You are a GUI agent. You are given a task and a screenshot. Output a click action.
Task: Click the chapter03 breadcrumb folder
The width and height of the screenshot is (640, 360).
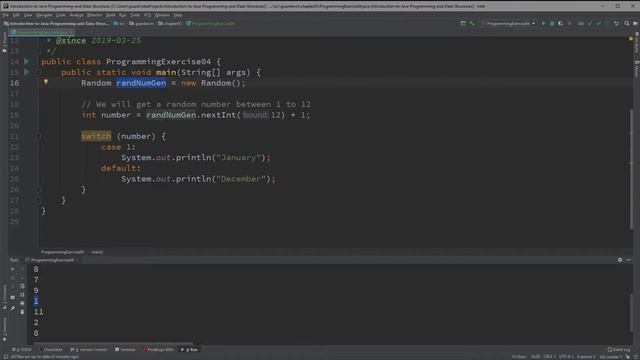[x=170, y=24]
